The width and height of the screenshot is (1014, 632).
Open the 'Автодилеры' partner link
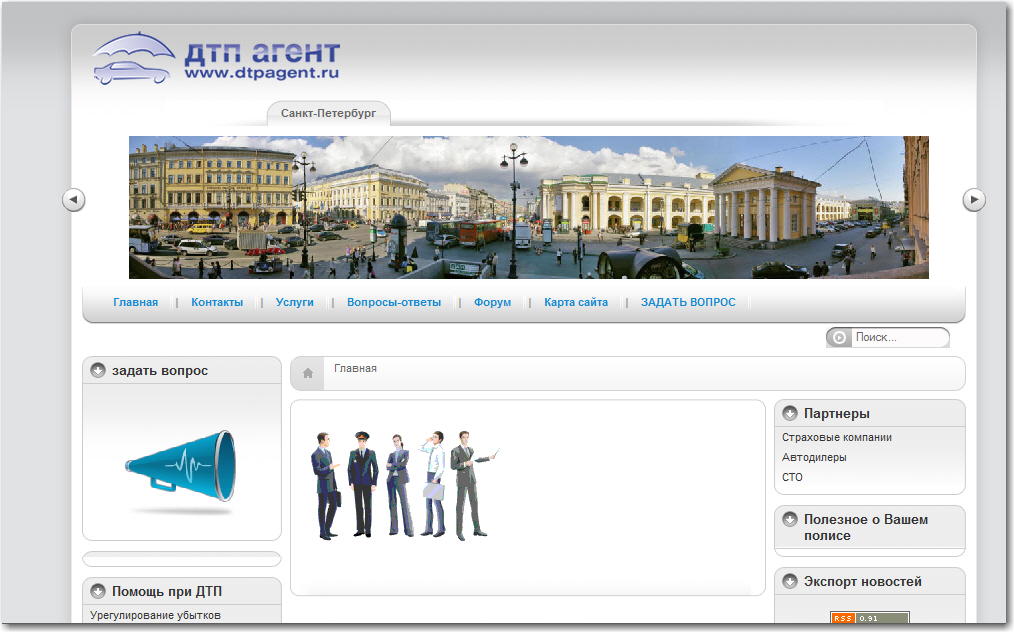pos(814,457)
